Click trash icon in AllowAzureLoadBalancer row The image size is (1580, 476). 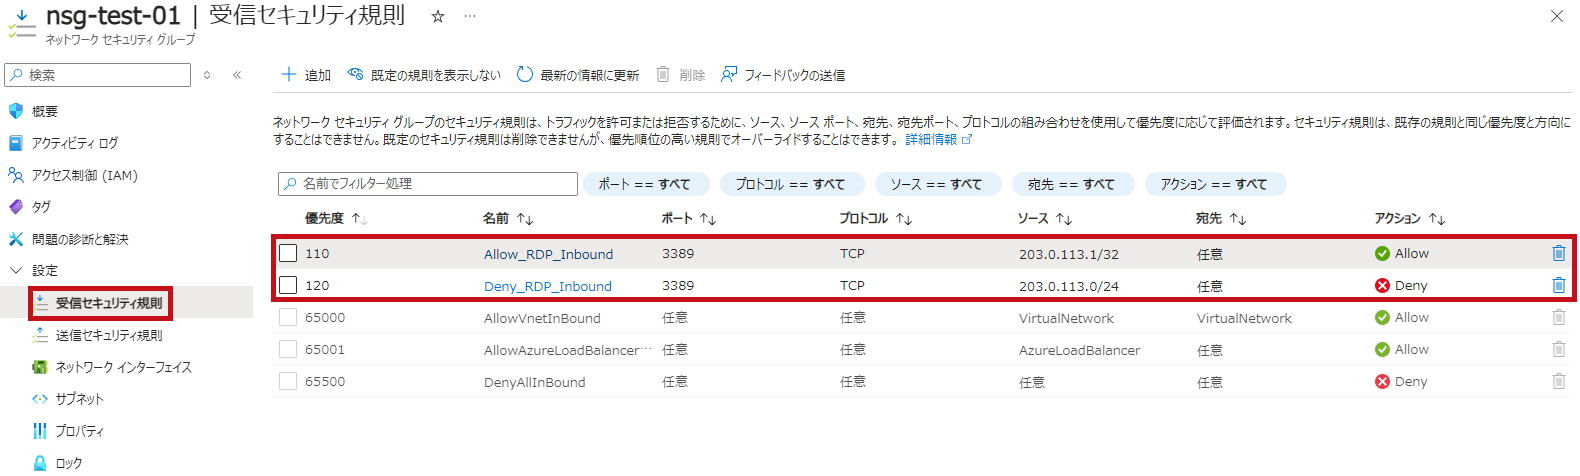pyautogui.click(x=1558, y=349)
